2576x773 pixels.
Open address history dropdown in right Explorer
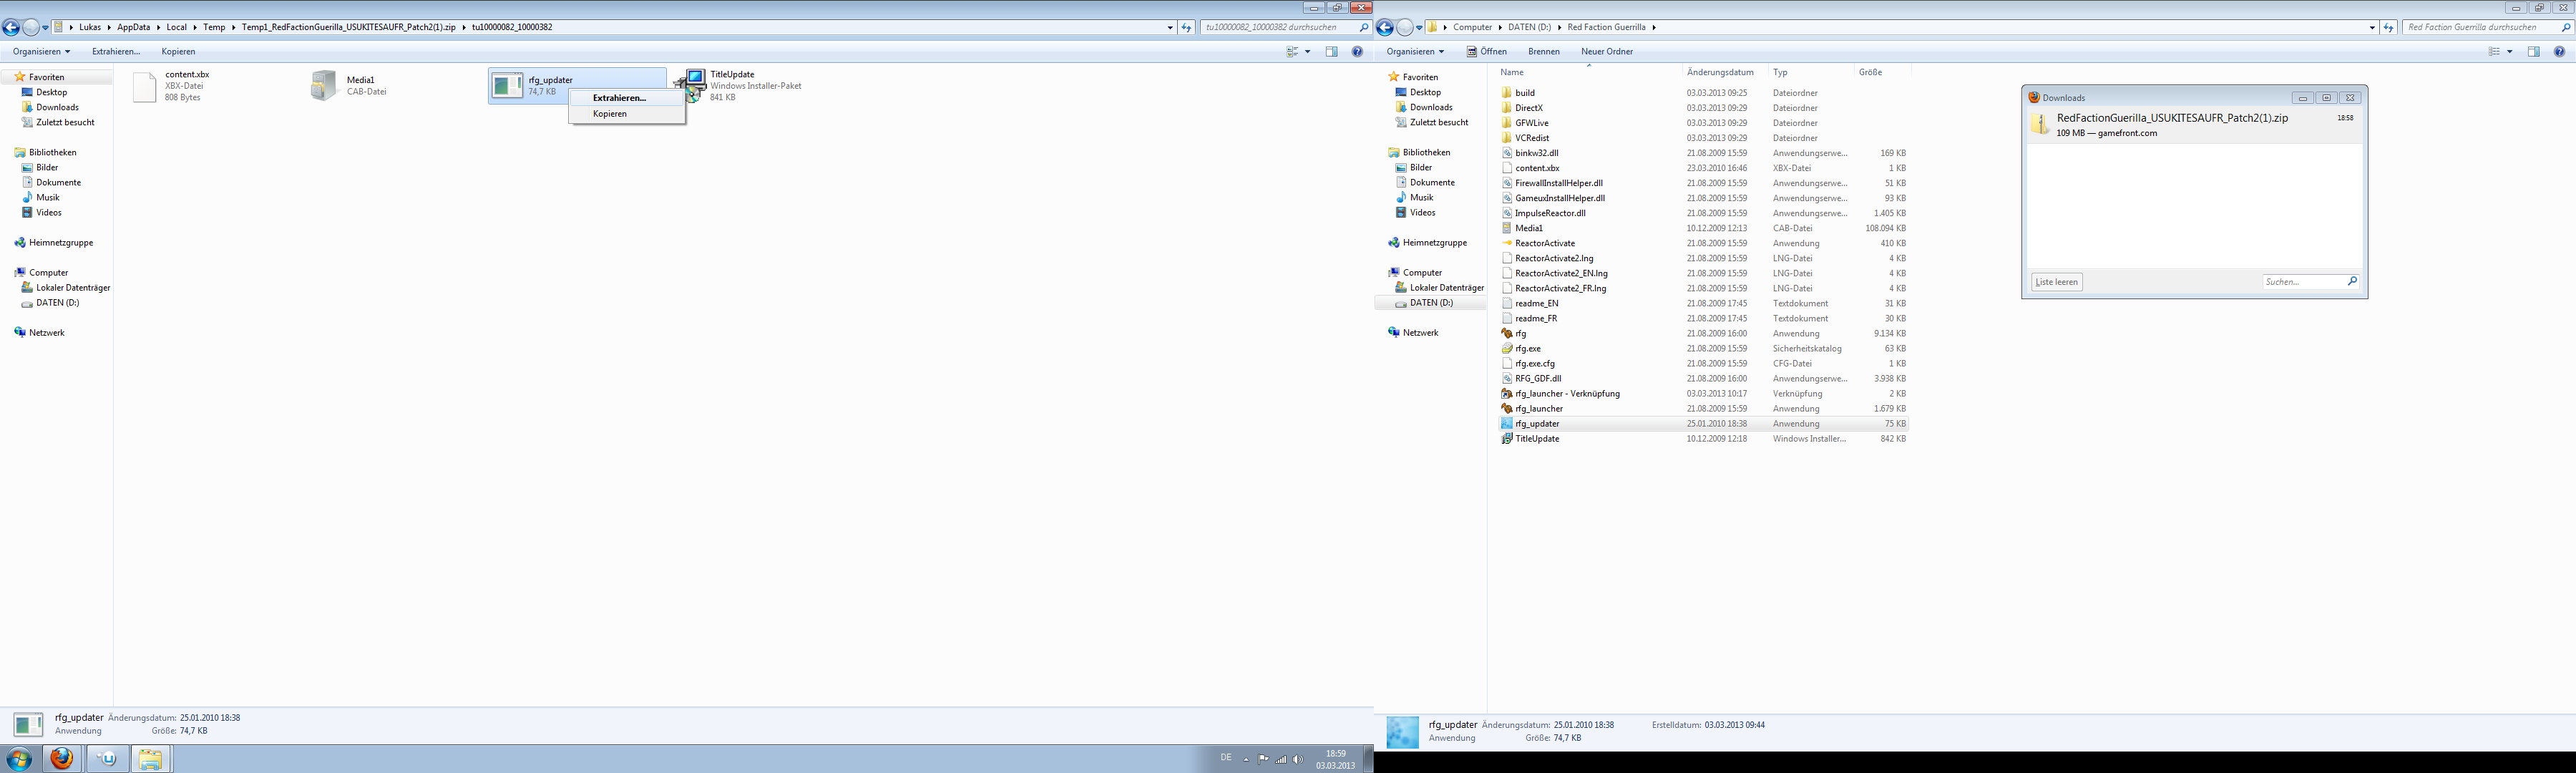[2372, 28]
